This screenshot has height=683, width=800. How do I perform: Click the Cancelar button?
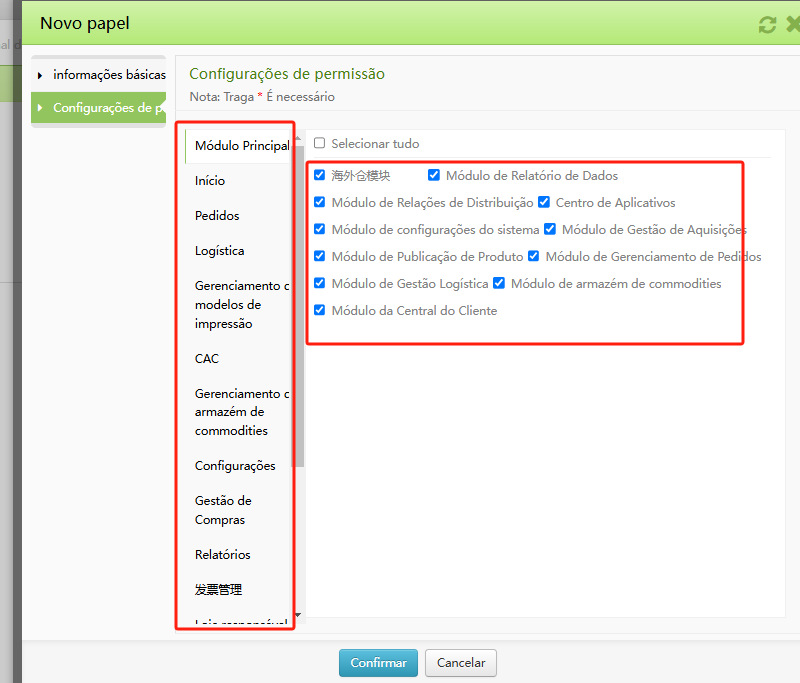click(x=460, y=662)
